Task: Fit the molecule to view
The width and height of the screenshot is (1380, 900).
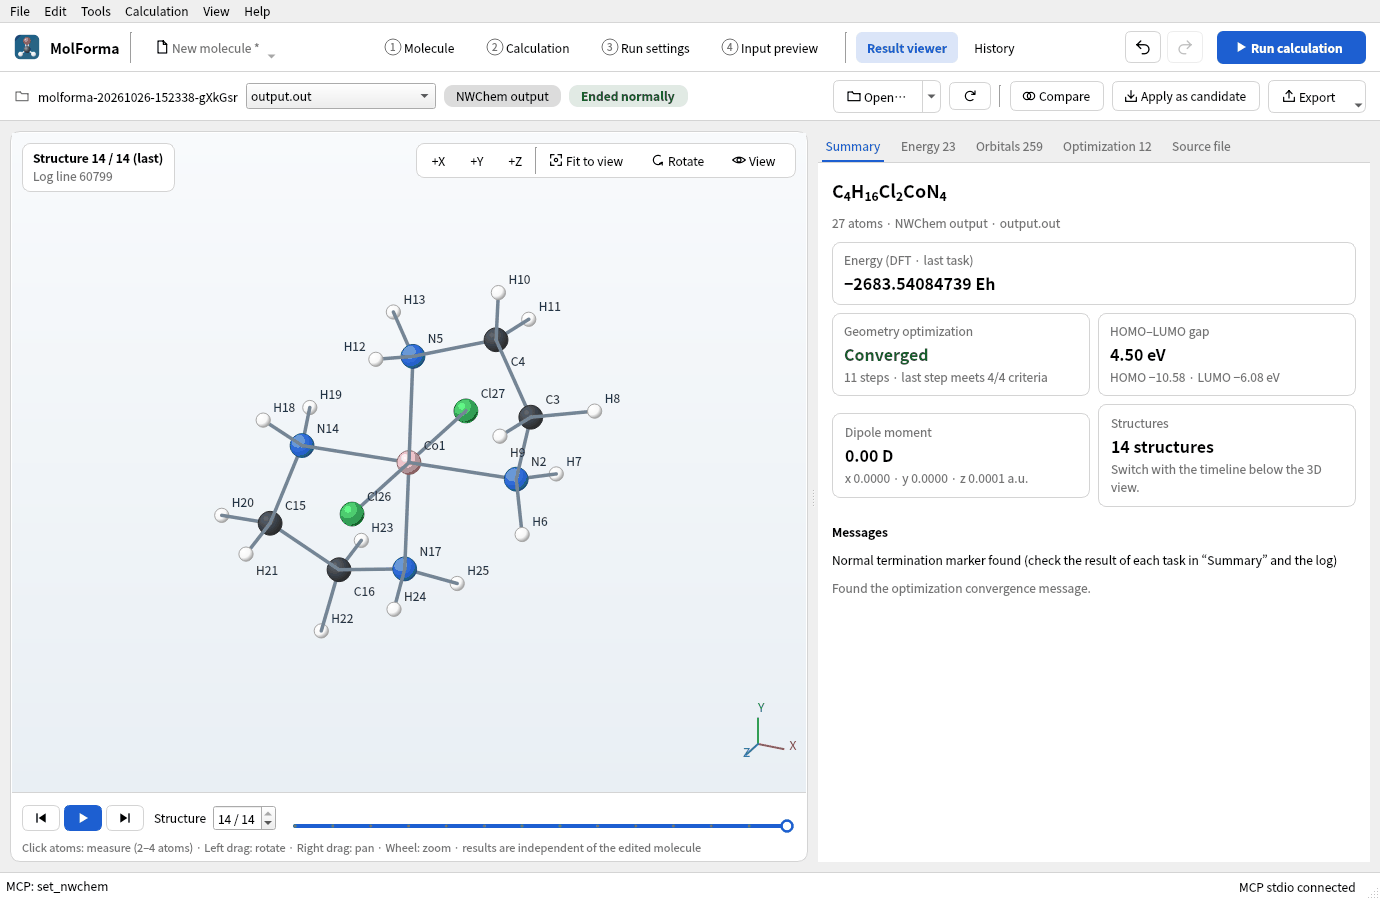Action: (x=586, y=161)
